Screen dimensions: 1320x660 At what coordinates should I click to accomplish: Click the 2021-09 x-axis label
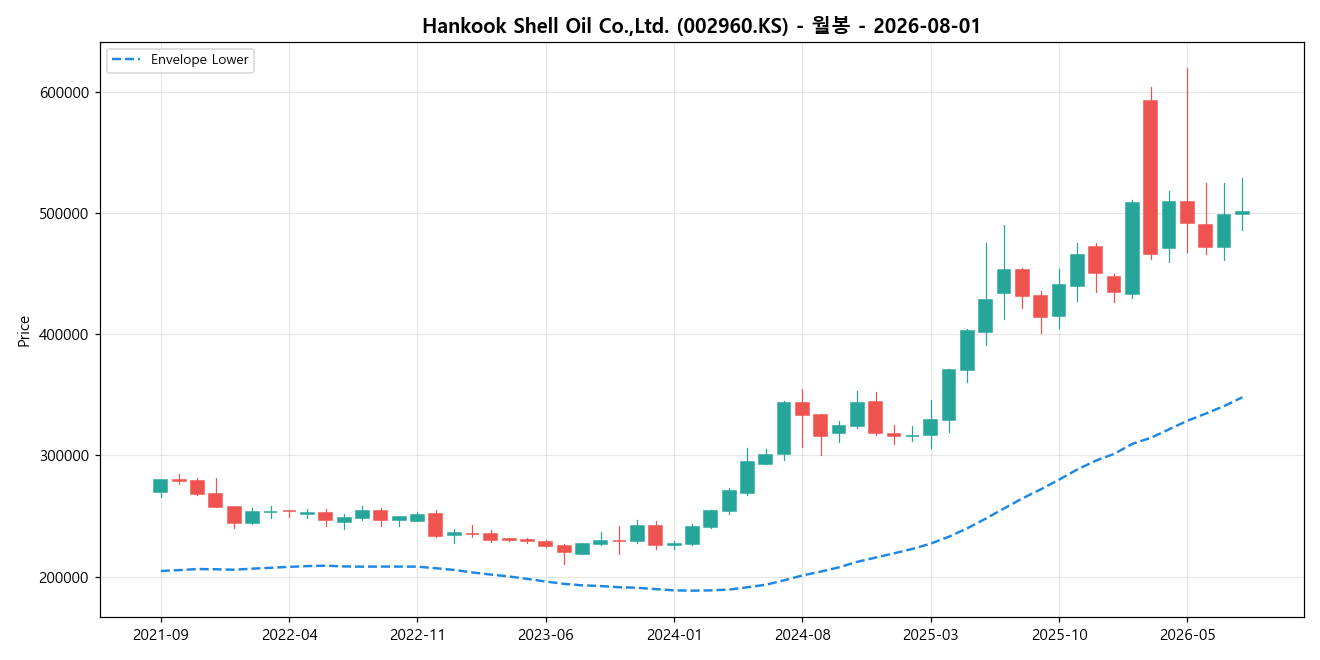coord(161,634)
